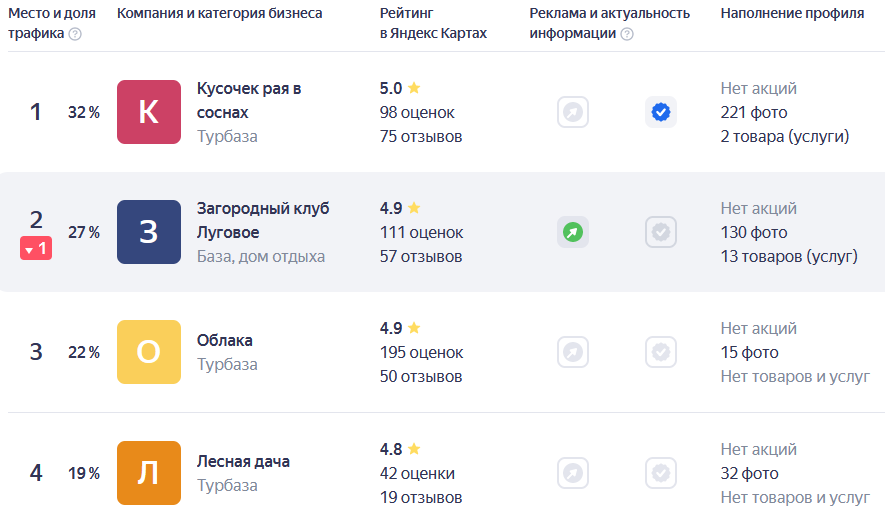Open "Загородный клуб Луговое" company link

(x=263, y=220)
